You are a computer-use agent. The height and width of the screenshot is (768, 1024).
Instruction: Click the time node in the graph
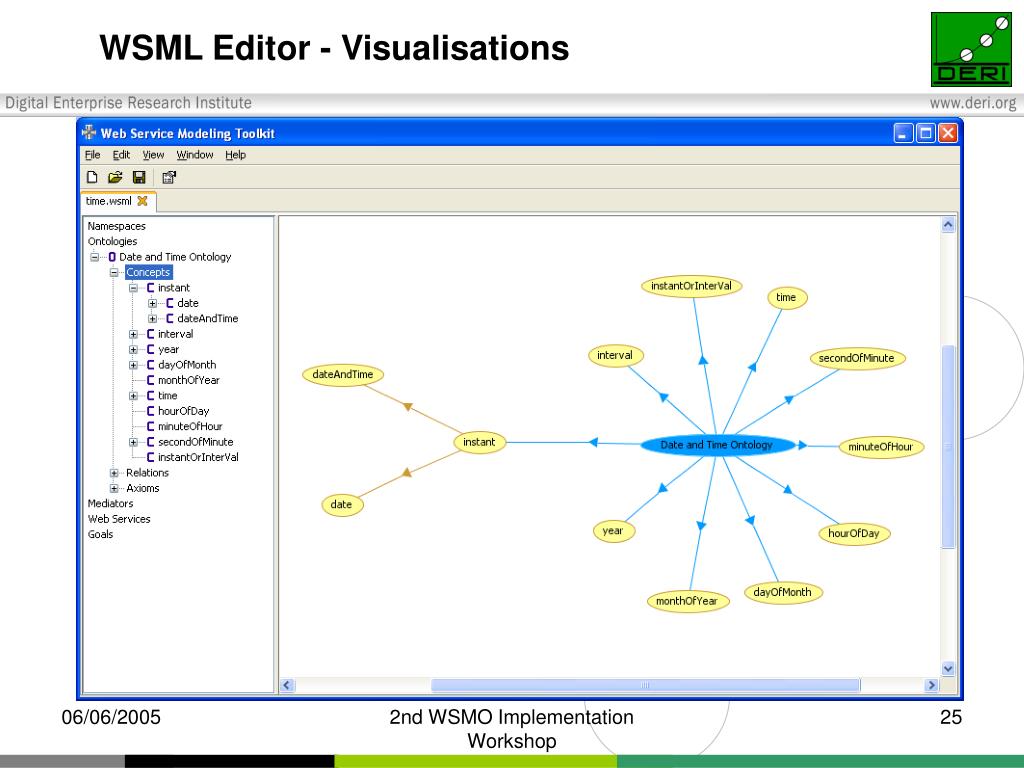[x=786, y=298]
